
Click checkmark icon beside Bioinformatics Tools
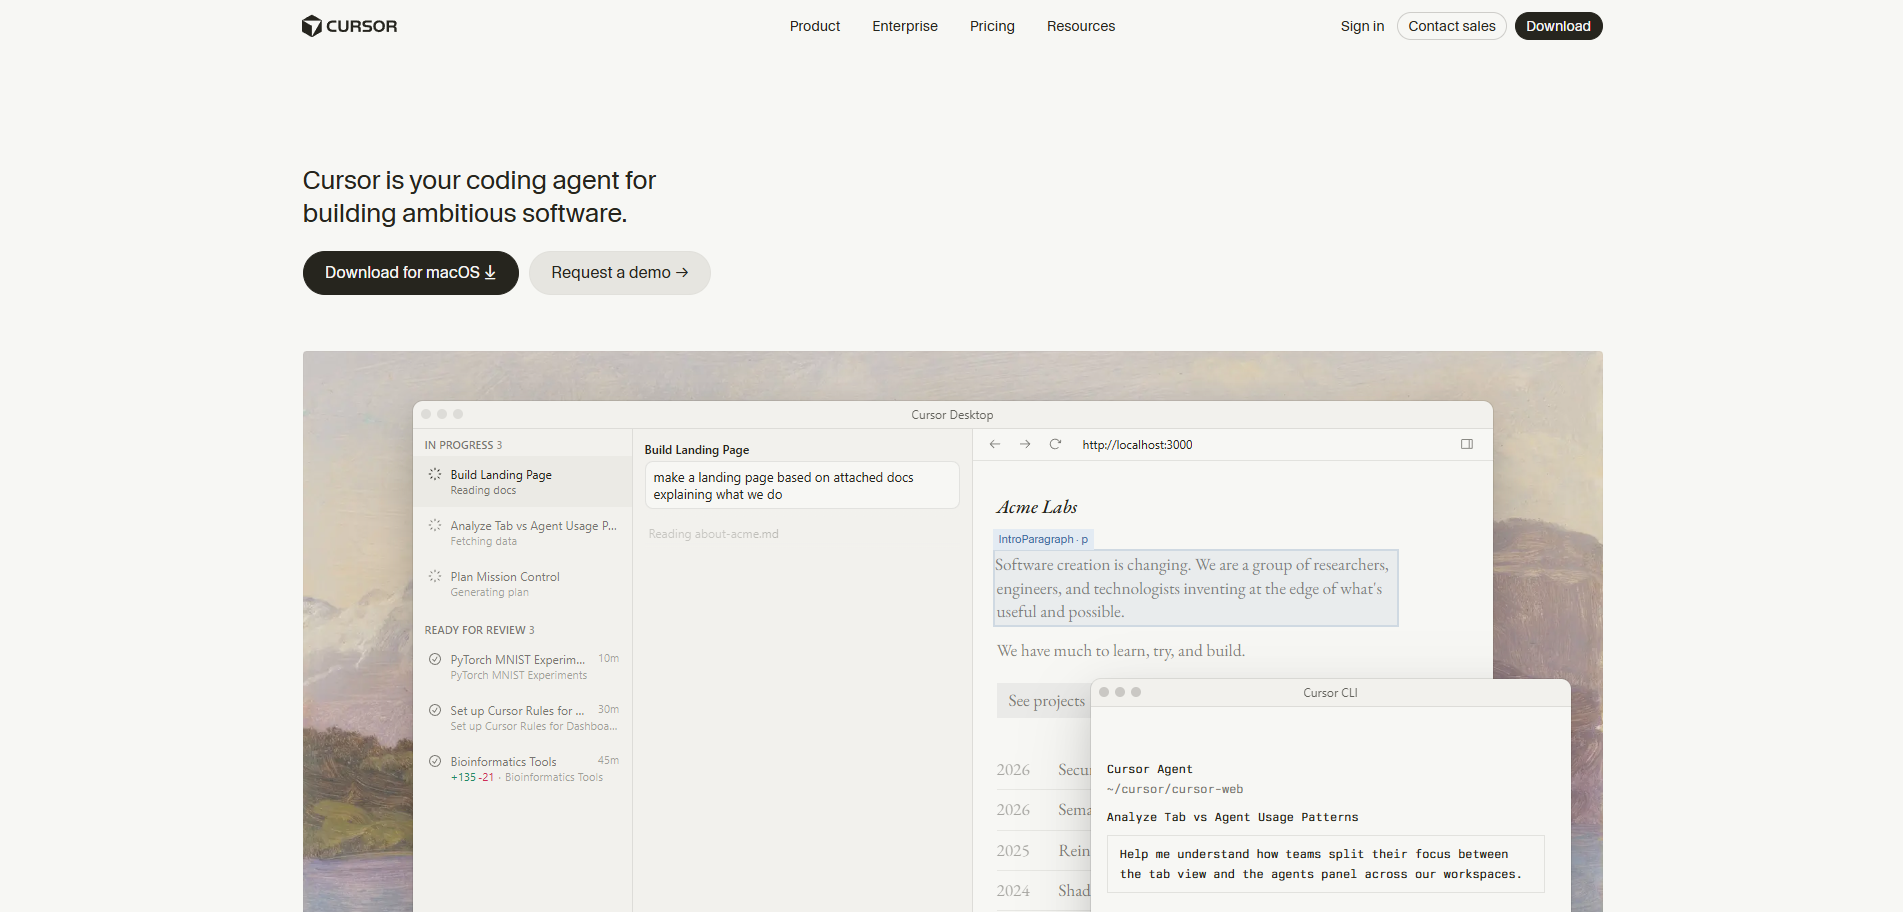point(435,761)
